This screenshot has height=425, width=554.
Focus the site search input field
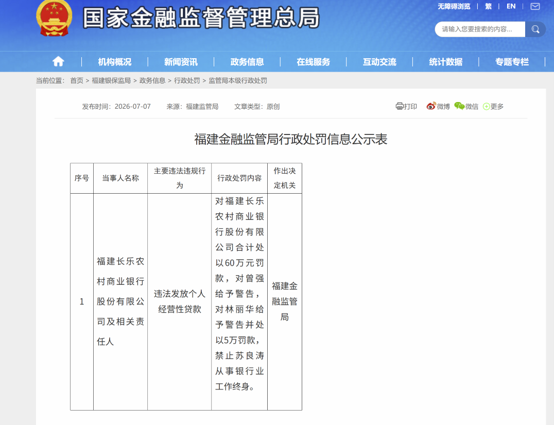pos(480,29)
